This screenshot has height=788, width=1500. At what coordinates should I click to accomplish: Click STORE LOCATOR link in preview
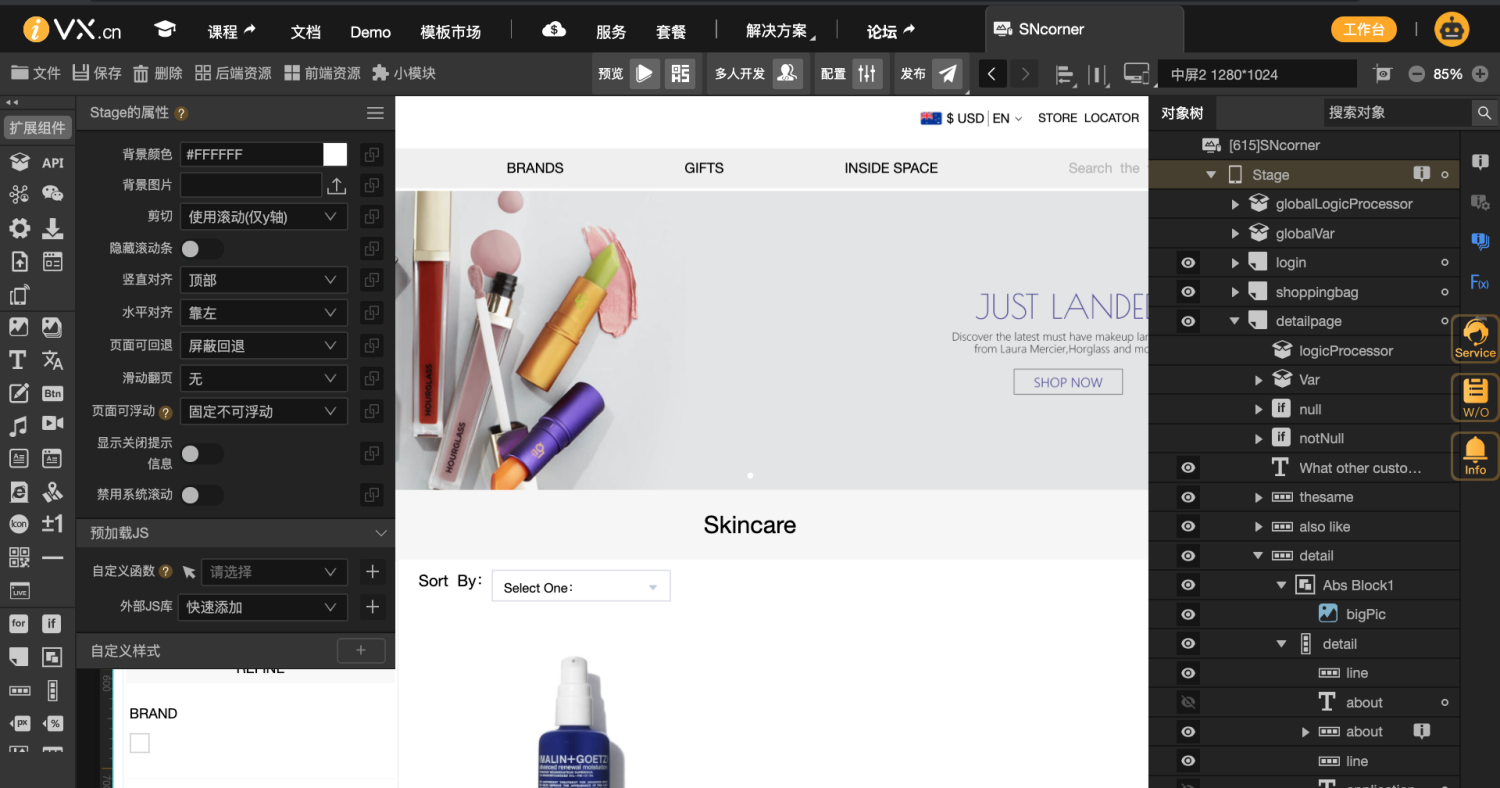click(1088, 118)
